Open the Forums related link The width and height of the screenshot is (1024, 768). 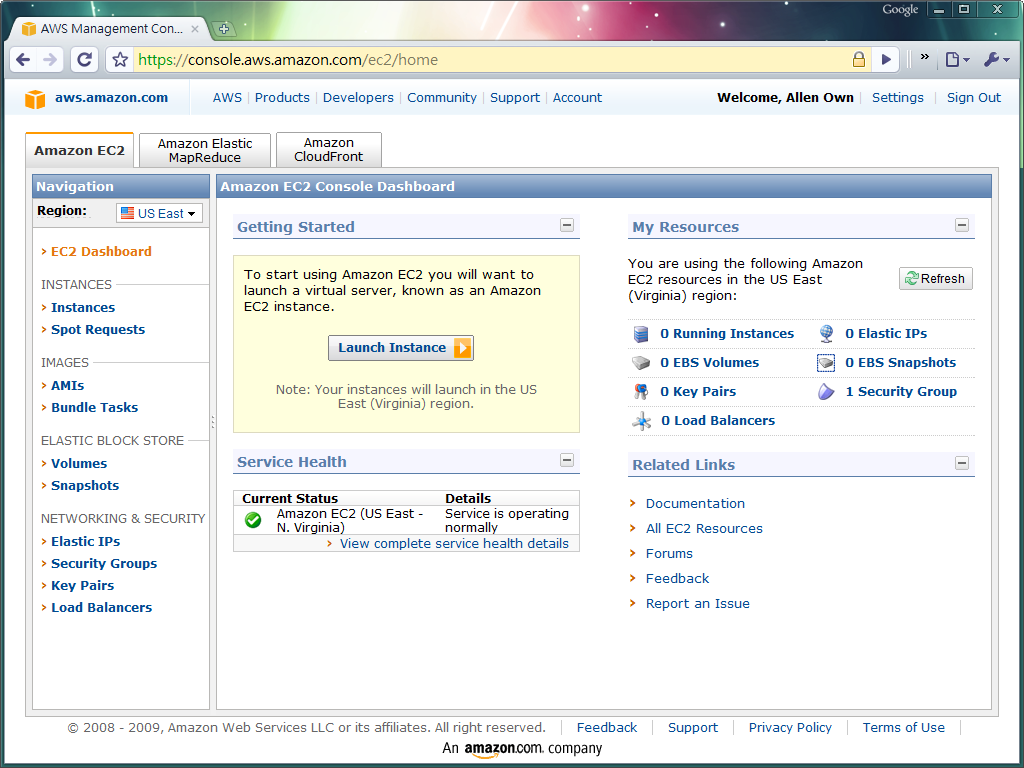(x=669, y=554)
